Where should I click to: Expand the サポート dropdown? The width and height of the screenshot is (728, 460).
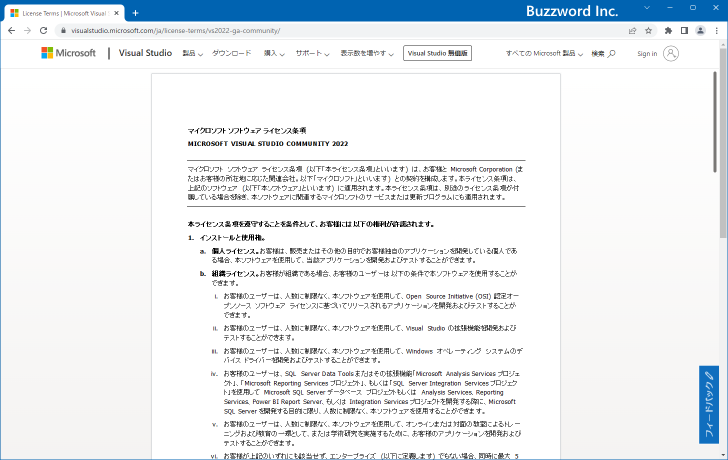tap(312, 53)
